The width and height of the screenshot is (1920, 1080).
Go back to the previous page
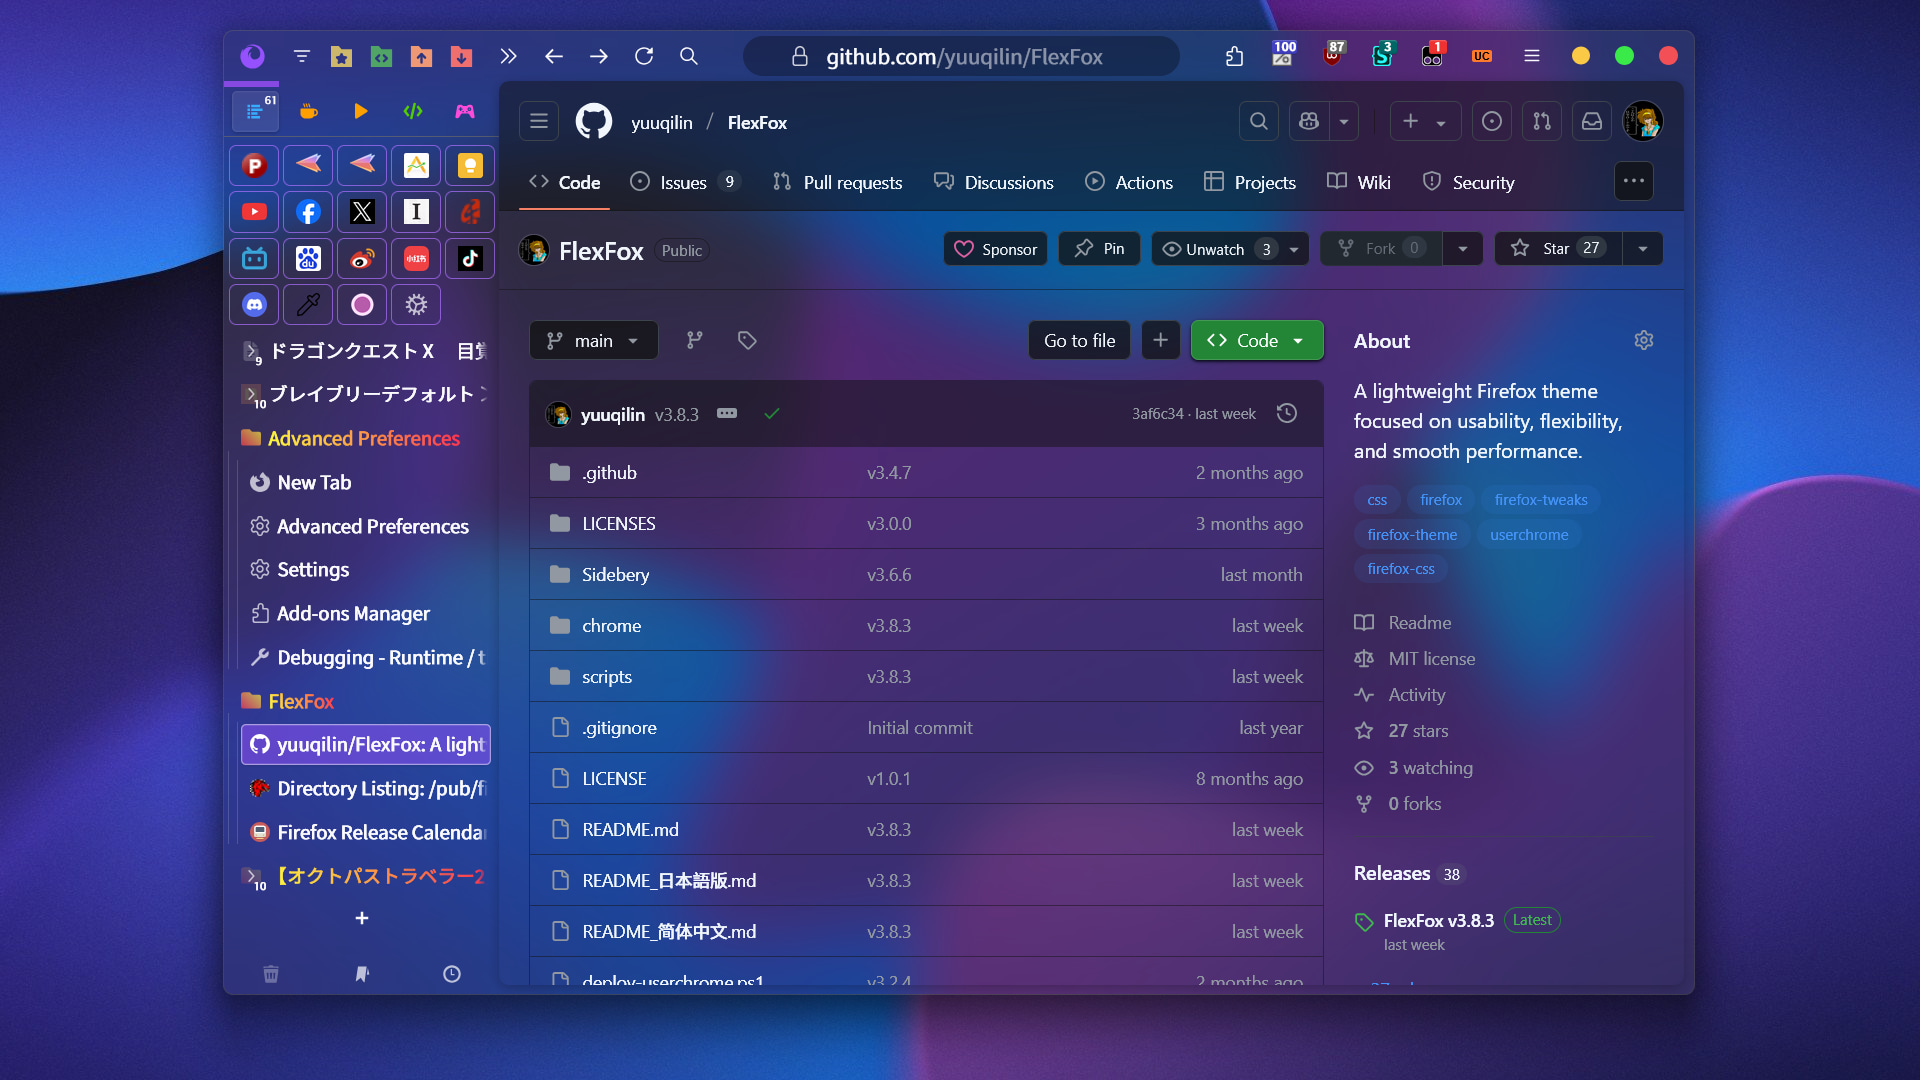[554, 56]
